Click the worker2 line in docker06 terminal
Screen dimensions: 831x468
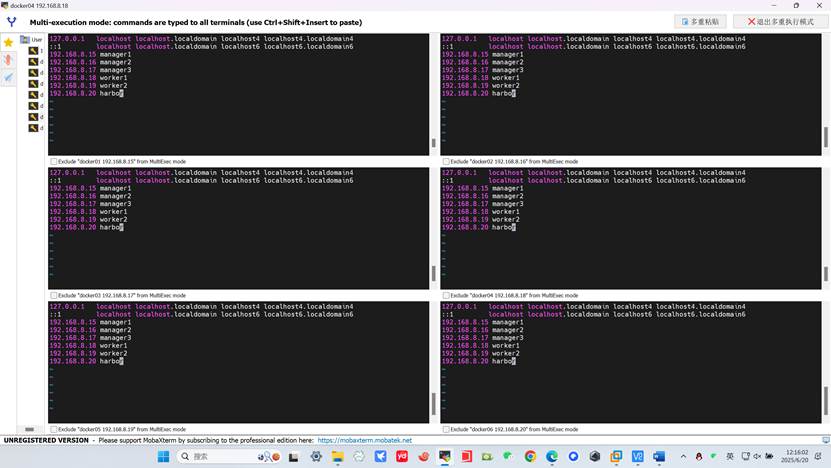[x=481, y=354]
